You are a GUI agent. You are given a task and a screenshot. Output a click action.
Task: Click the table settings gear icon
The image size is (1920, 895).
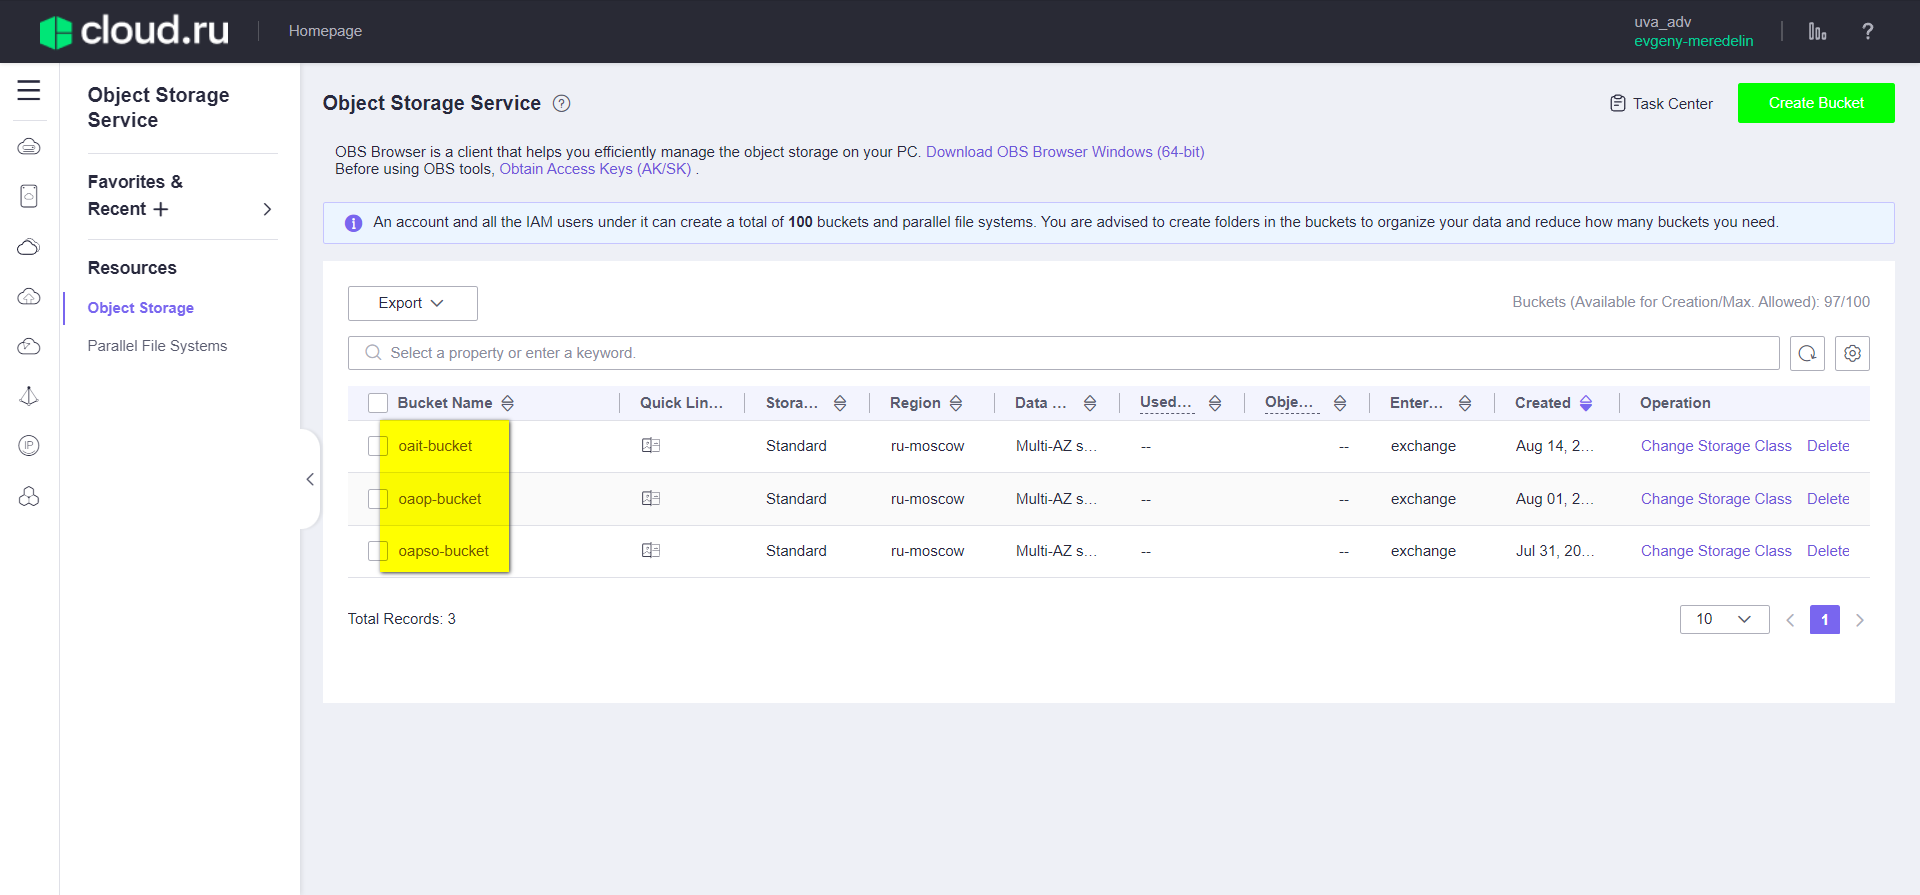[x=1852, y=353]
